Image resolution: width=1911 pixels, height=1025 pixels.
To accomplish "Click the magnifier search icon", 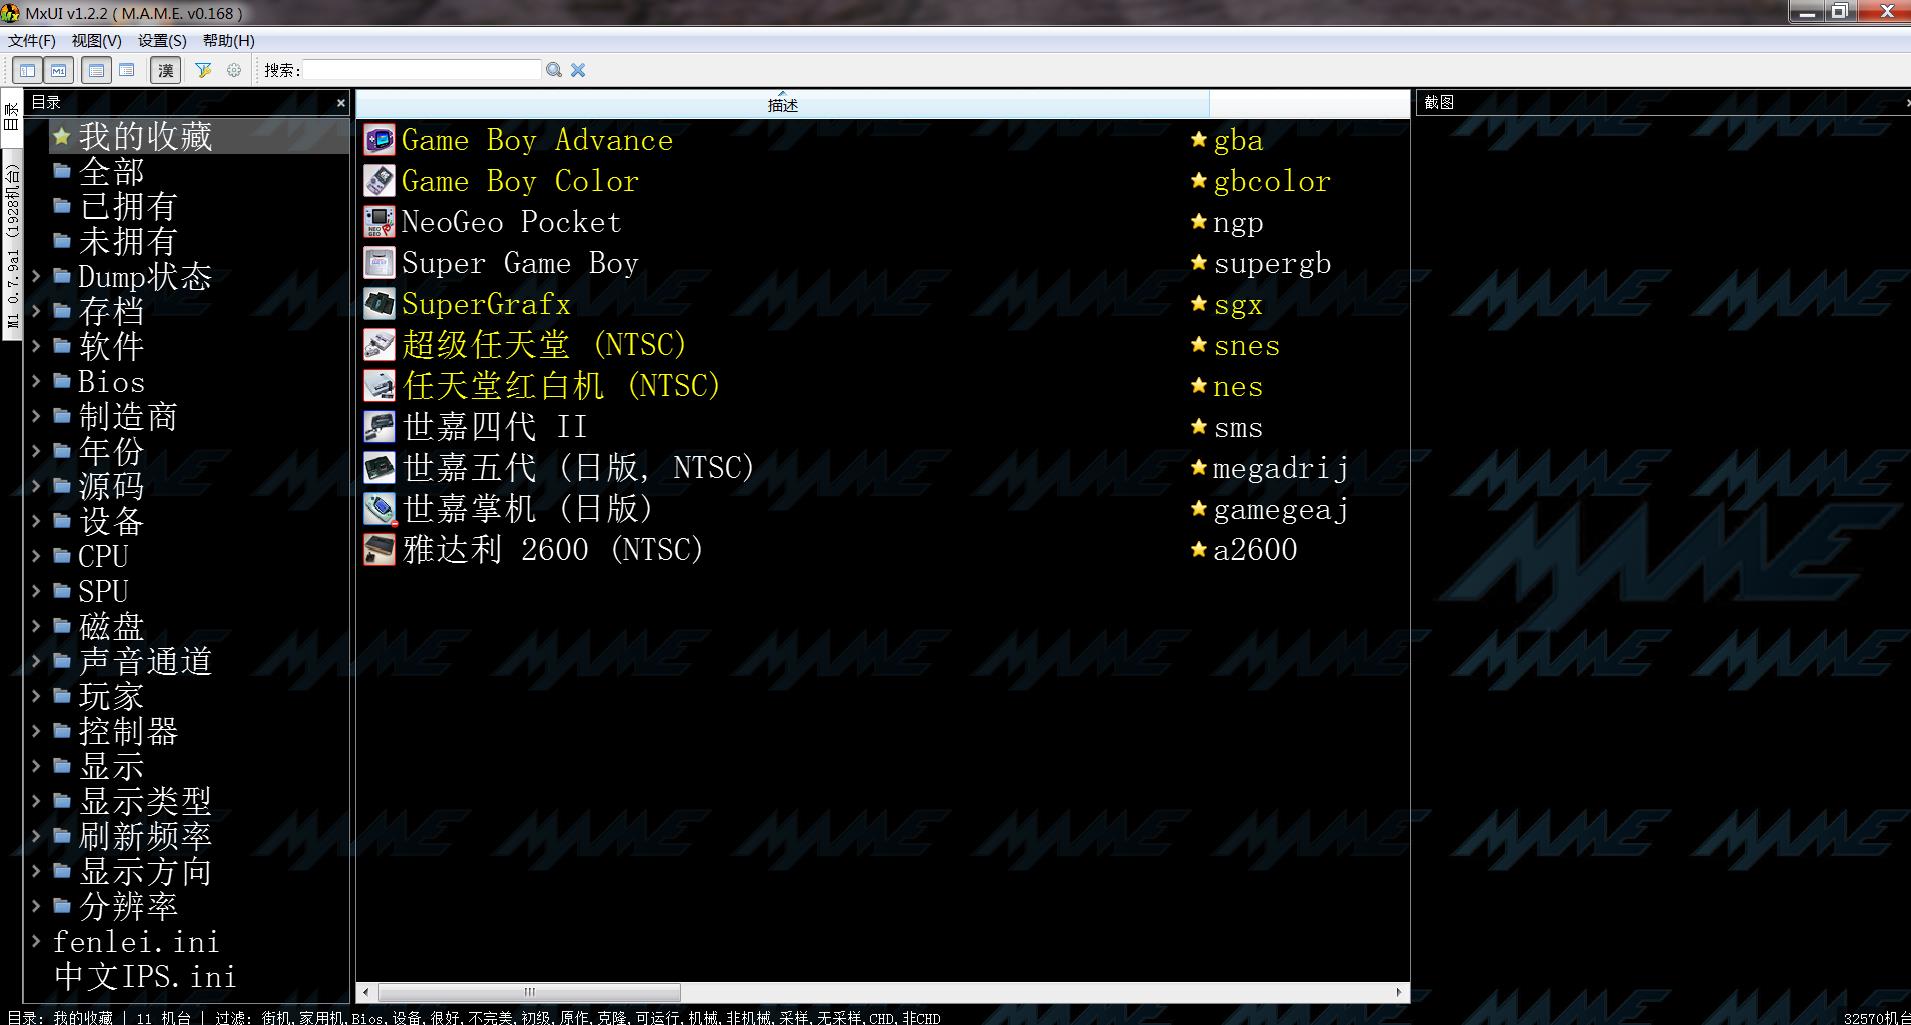I will click(554, 70).
